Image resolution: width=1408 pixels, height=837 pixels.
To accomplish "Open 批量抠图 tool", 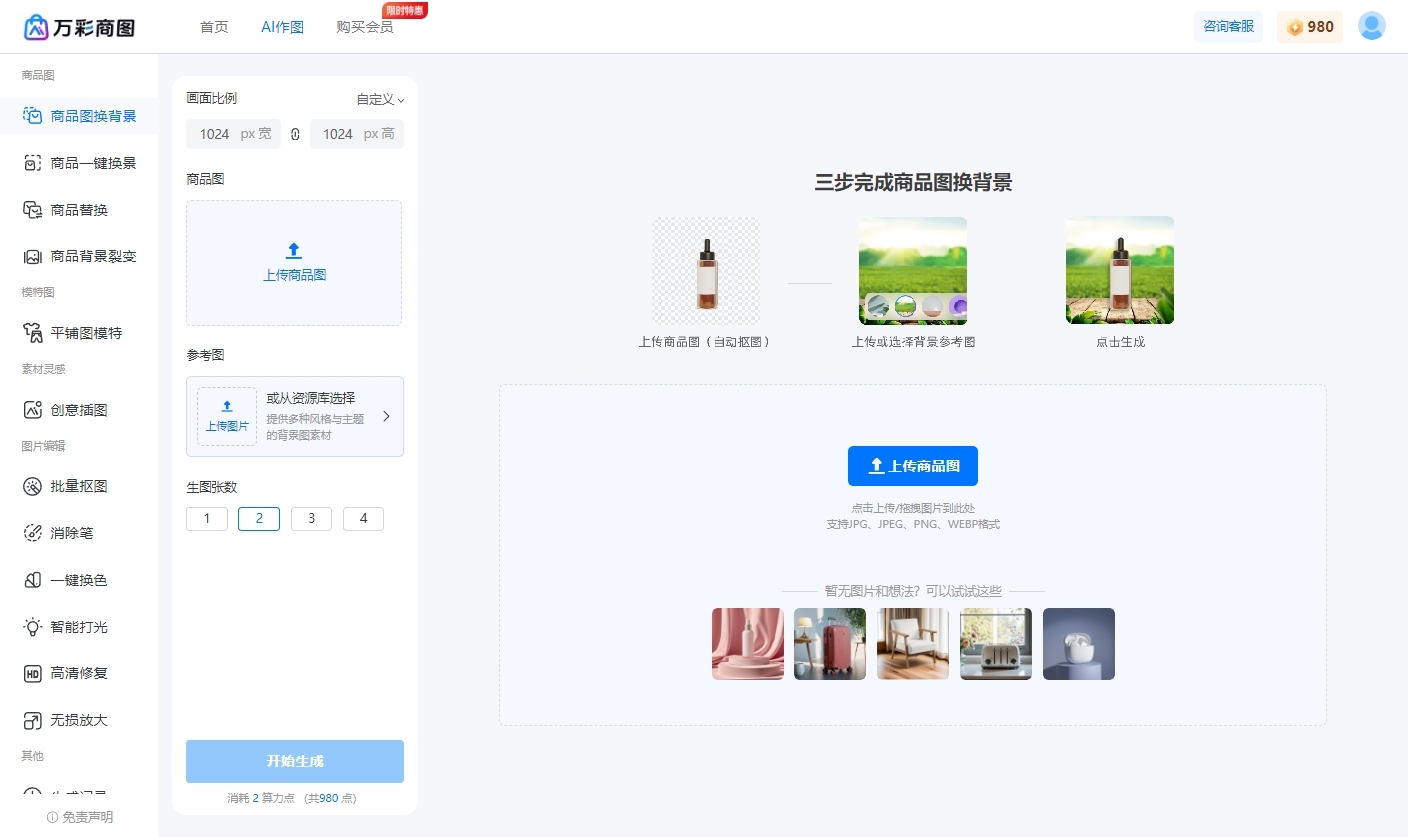I will pos(79,487).
